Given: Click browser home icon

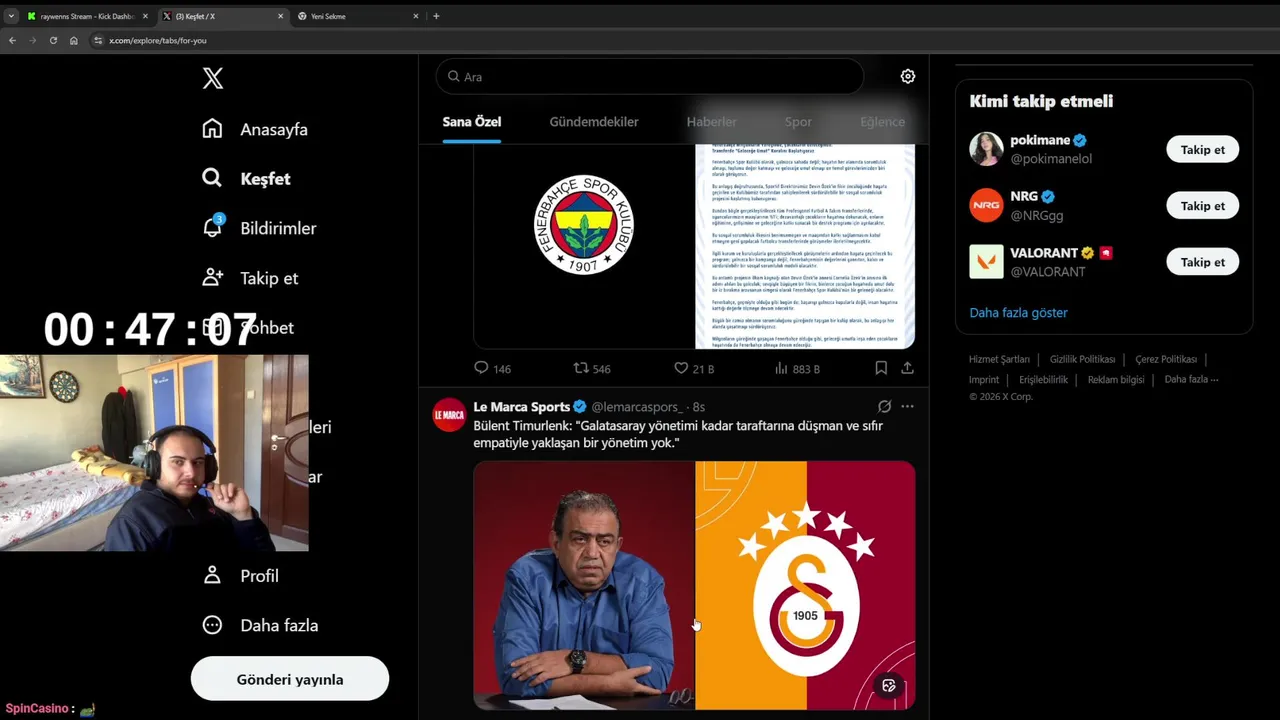Looking at the screenshot, I should point(73,40).
